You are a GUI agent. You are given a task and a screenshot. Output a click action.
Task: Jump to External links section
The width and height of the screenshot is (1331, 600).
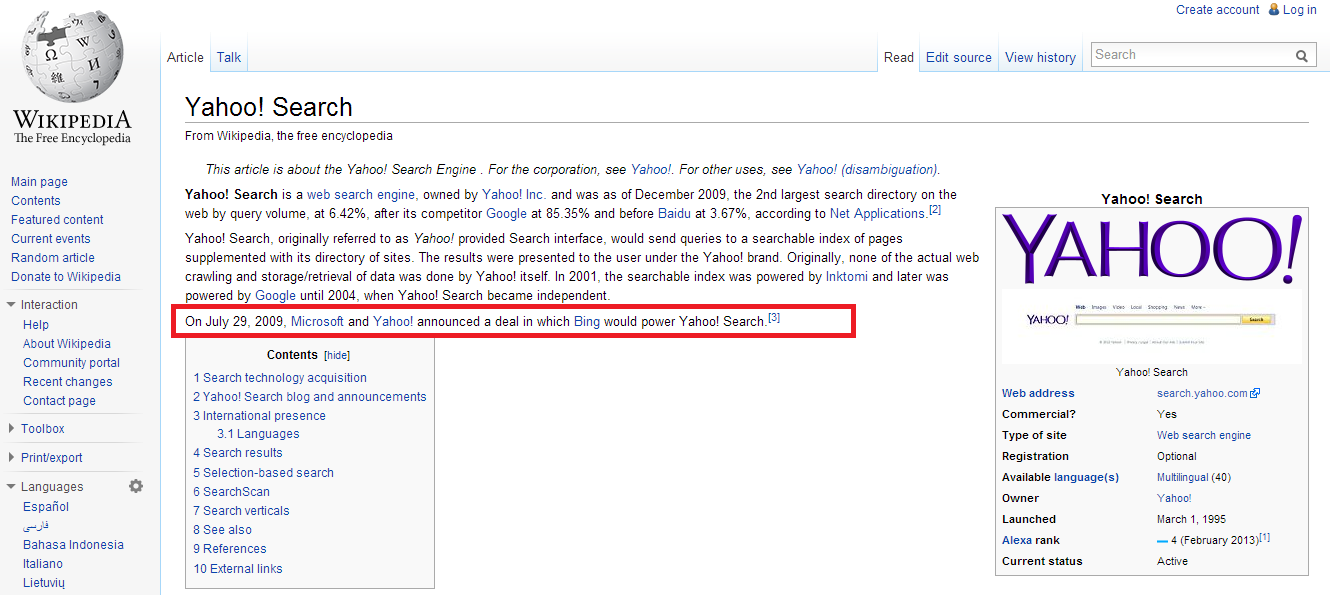(238, 569)
